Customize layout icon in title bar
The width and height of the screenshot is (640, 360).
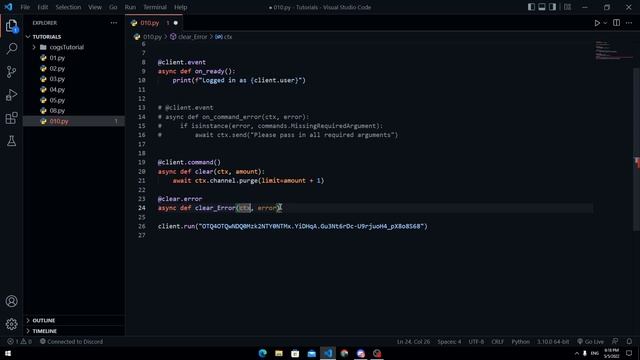567,7
